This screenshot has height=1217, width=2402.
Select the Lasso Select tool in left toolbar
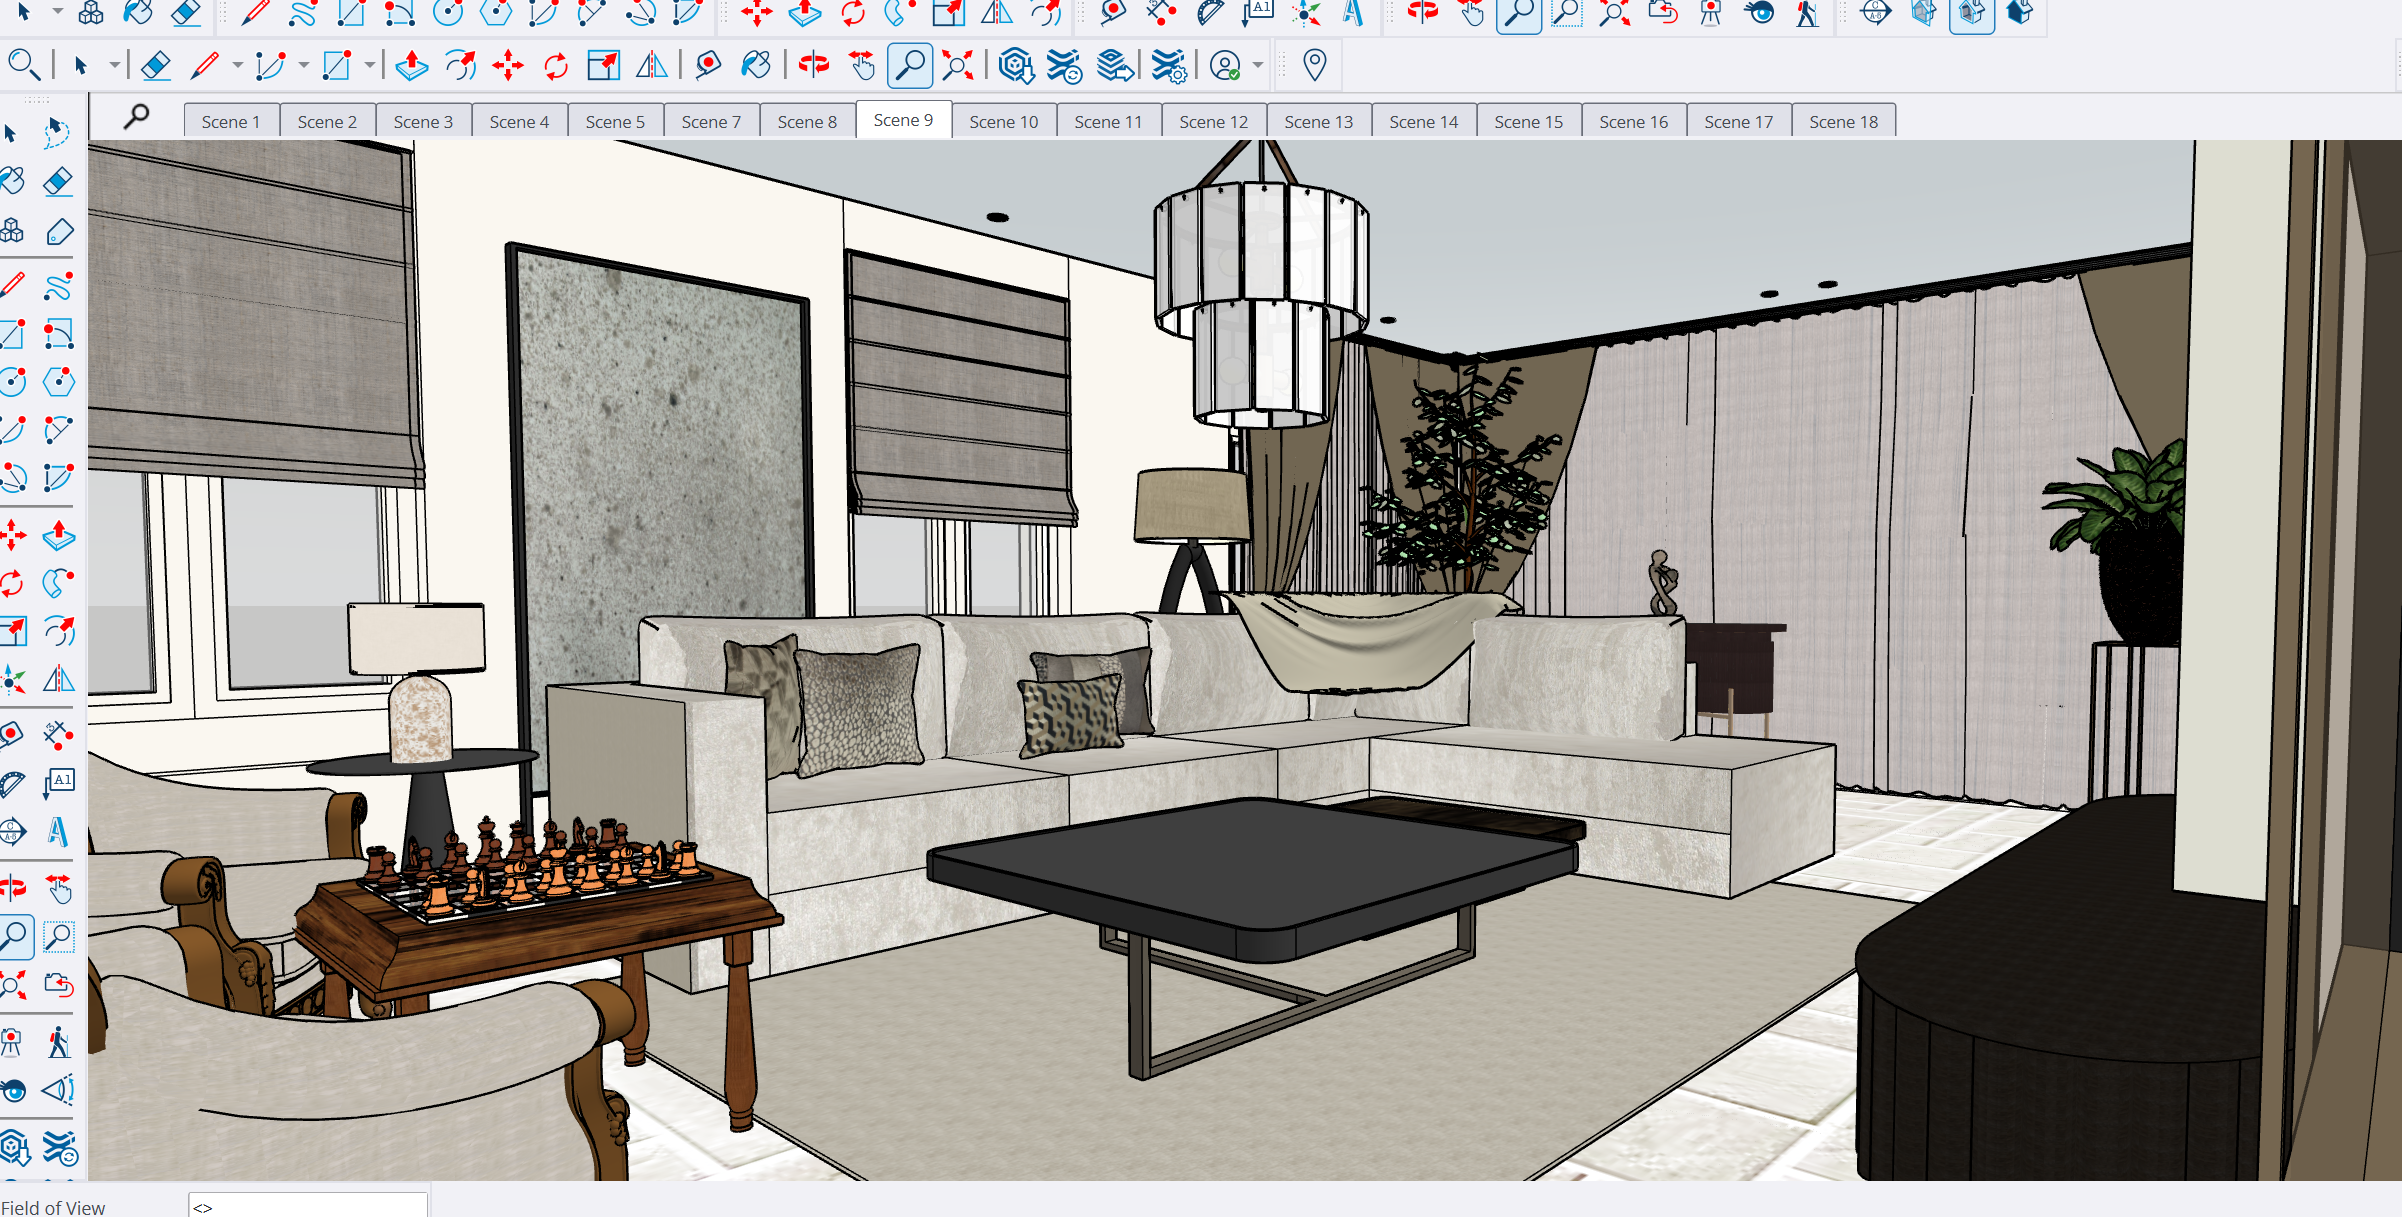tap(58, 133)
